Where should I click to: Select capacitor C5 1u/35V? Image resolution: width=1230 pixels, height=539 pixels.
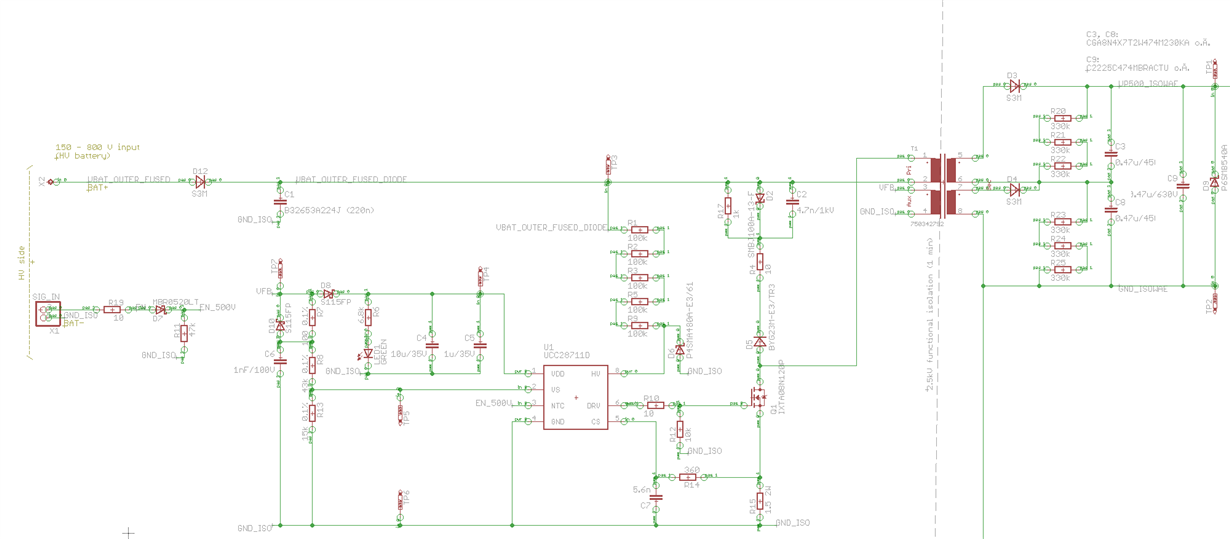tap(480, 345)
